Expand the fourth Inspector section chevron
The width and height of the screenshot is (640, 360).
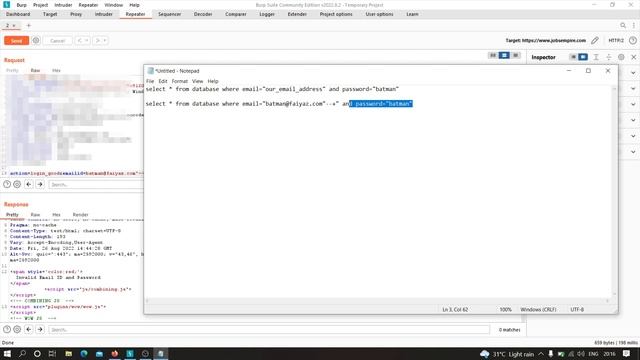point(633,120)
